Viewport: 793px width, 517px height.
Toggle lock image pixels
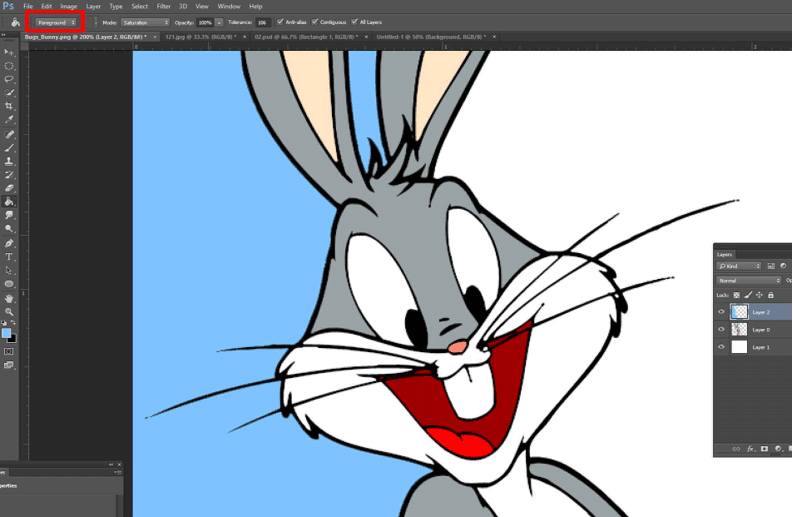[x=748, y=295]
